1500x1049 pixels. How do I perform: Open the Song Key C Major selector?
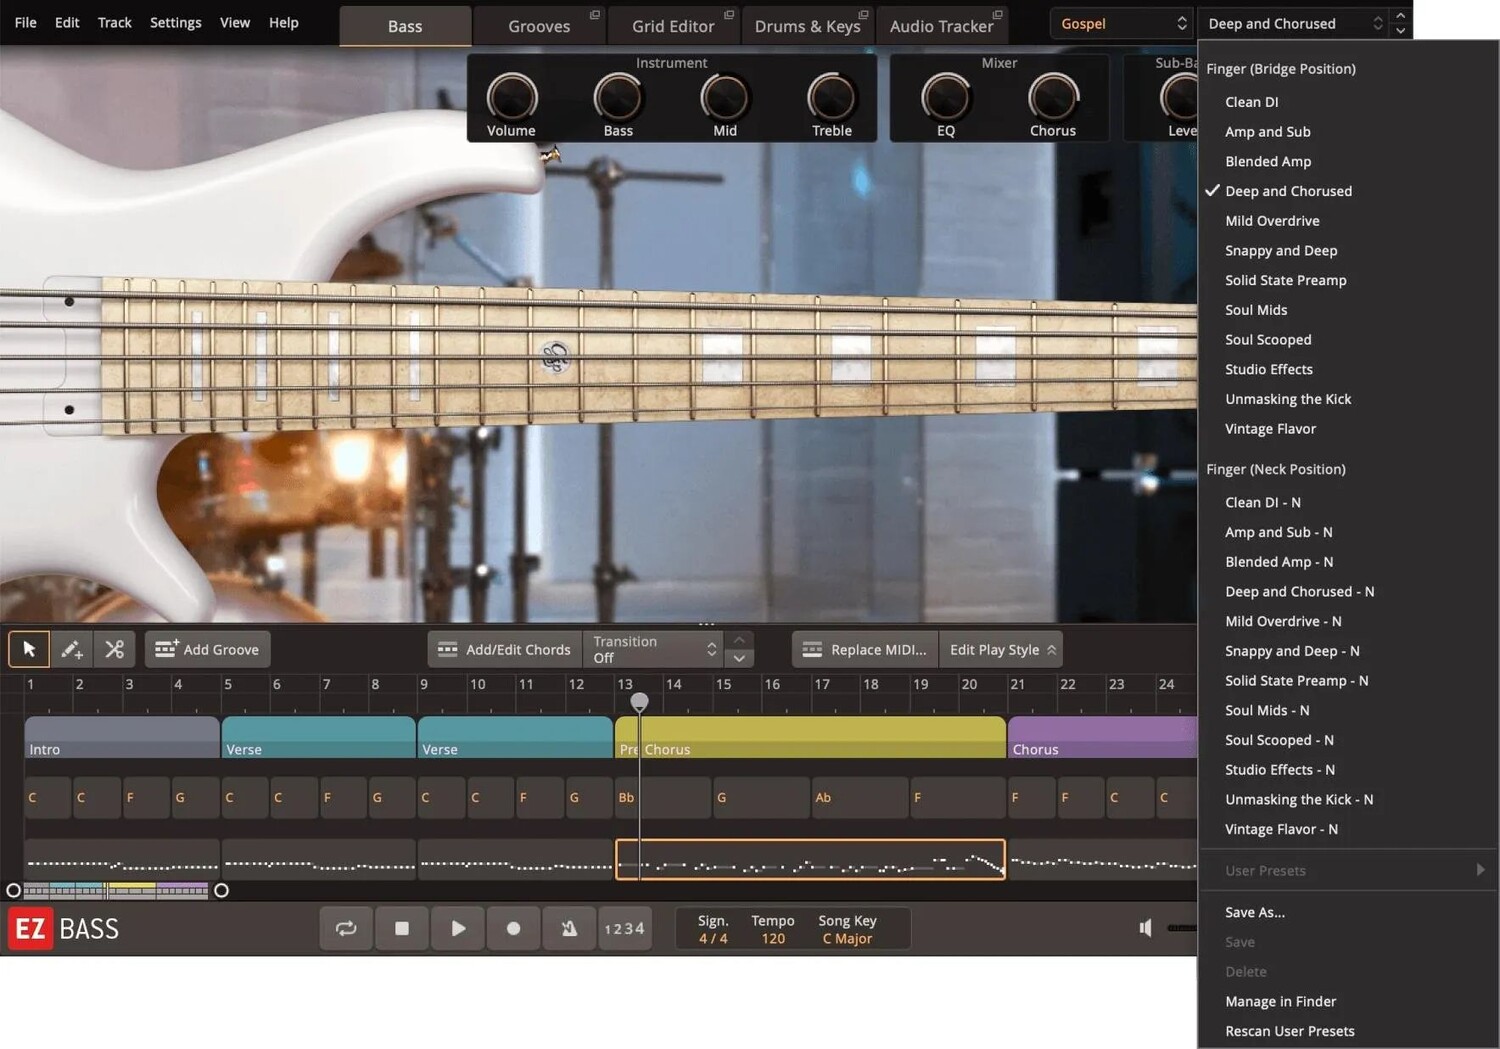847,929
